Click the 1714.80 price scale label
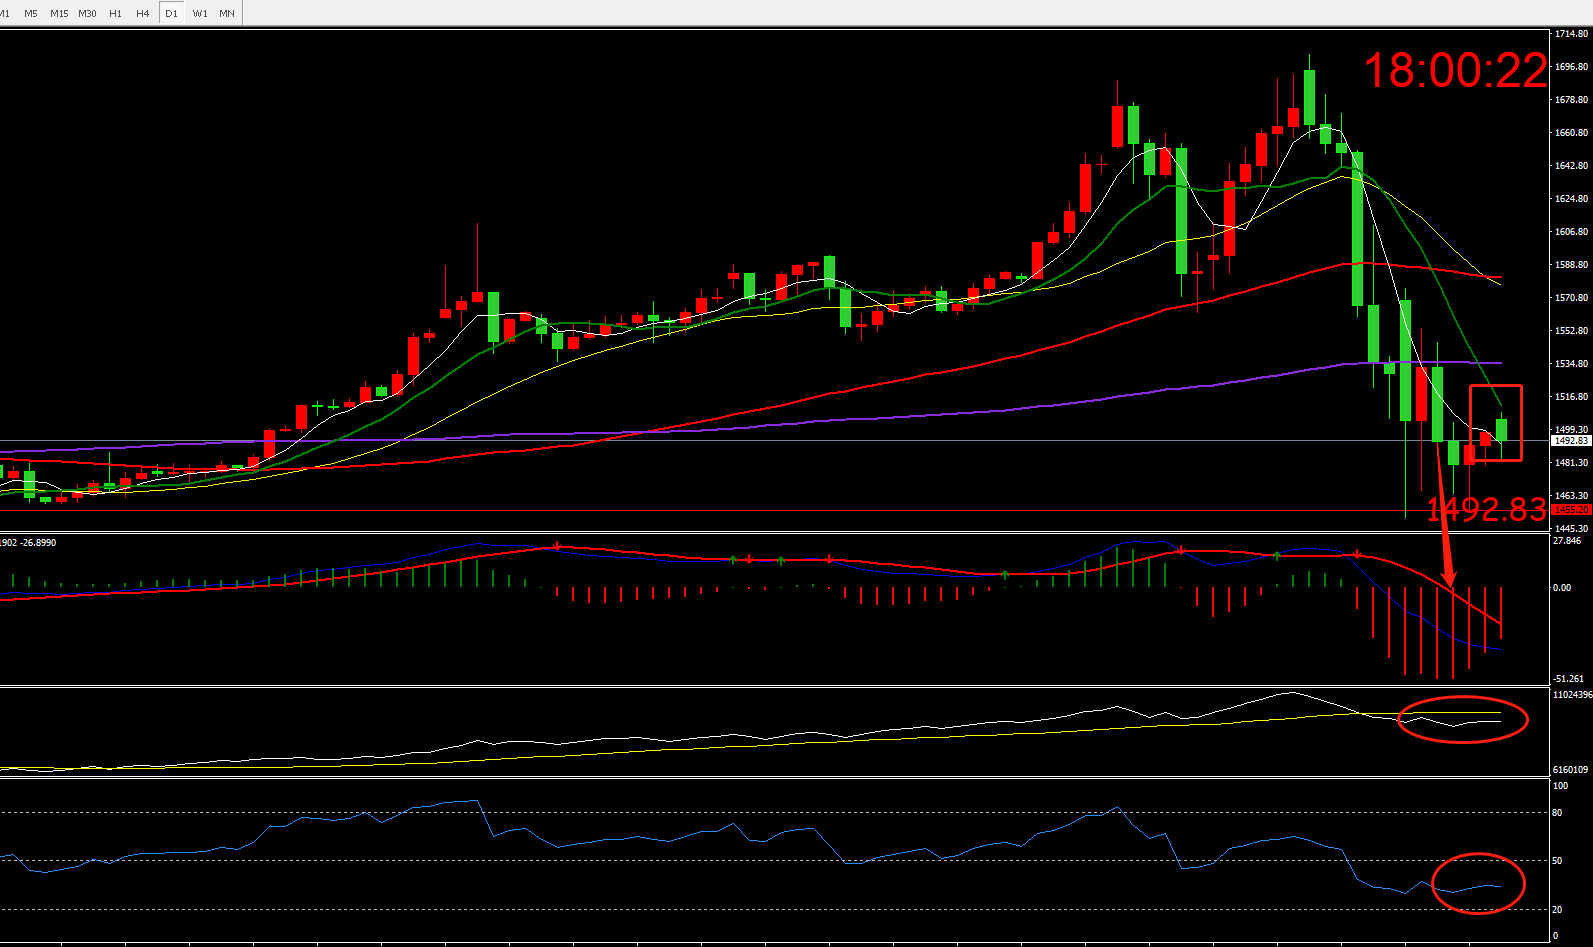Viewport: 1593px width, 947px height. [x=1572, y=34]
